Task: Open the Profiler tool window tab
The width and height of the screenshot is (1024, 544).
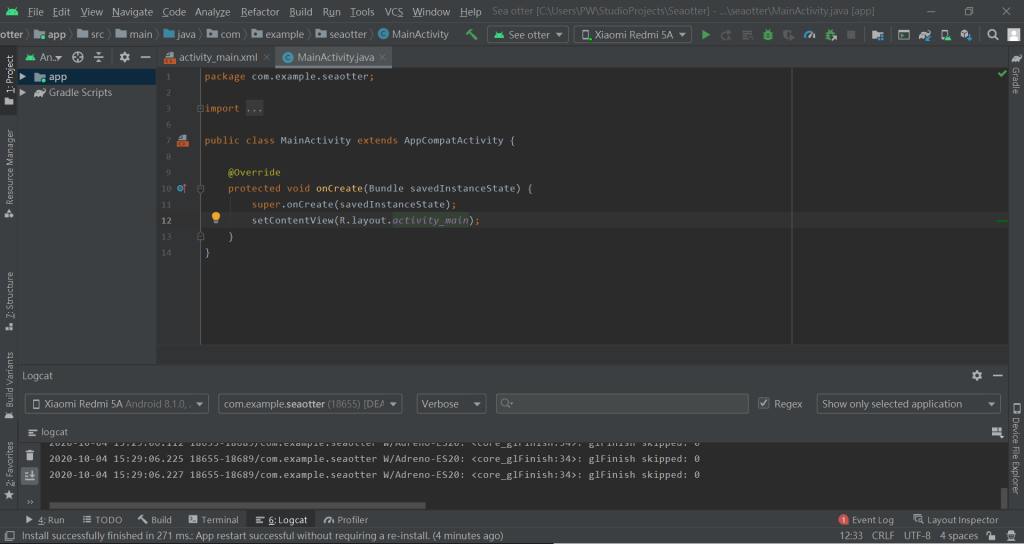Action: pos(346,520)
